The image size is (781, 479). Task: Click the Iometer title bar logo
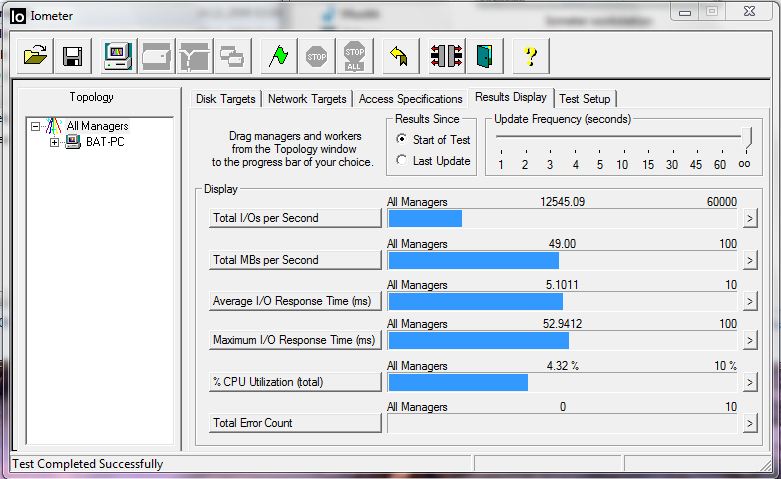point(17,16)
